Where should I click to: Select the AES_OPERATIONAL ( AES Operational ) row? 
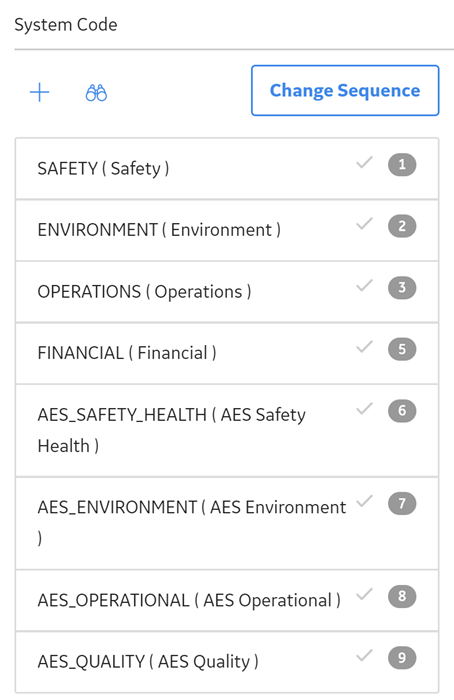point(227,600)
